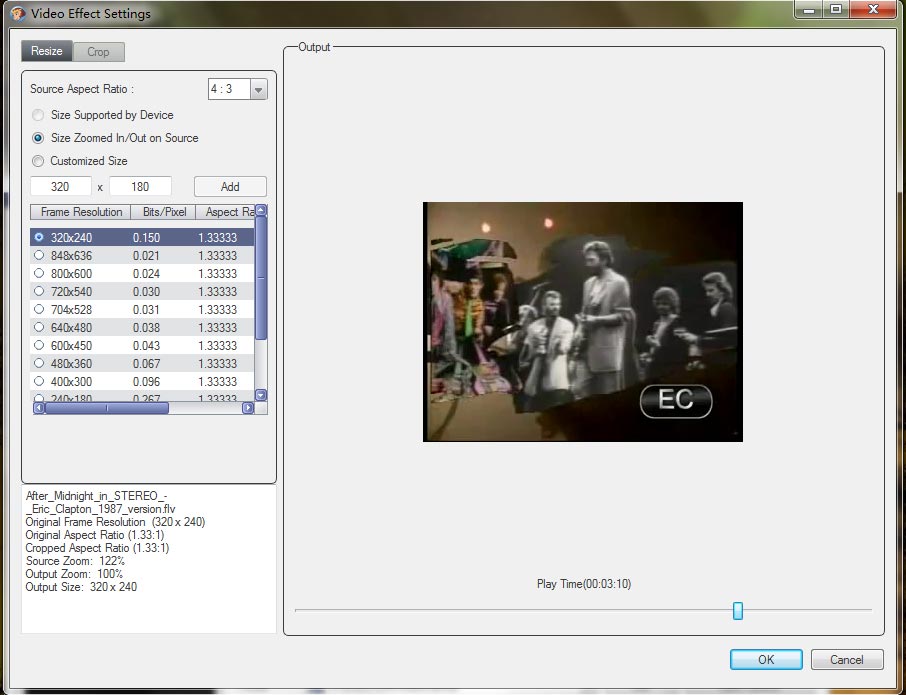The width and height of the screenshot is (906, 695).
Task: Click the Output Zoom: 100% text
Action: pos(74,574)
